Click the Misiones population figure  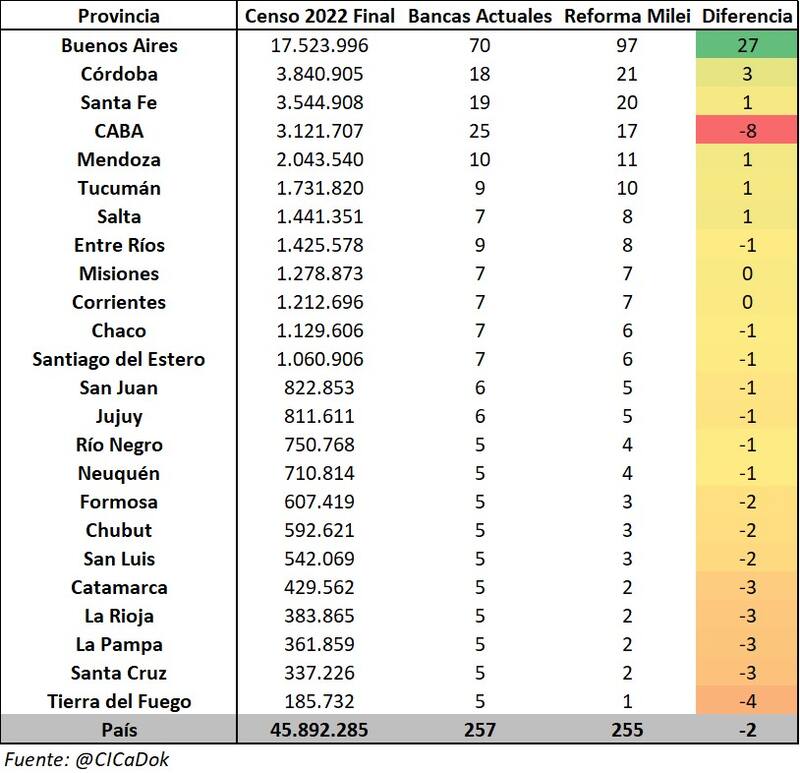(x=320, y=274)
